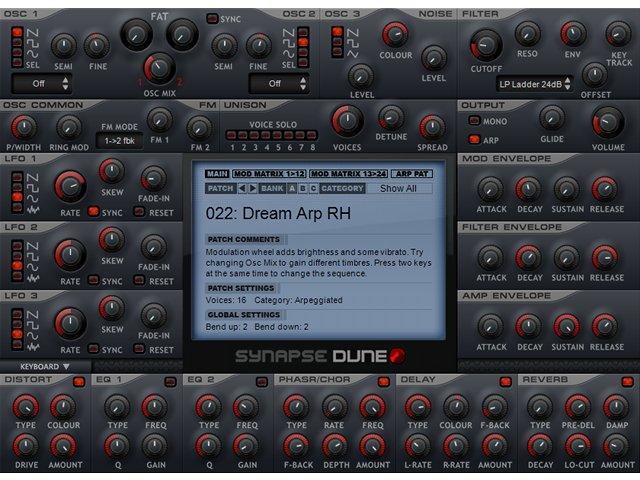Toggle Arp output switch
Screen dimensions: 640x480
[474, 140]
